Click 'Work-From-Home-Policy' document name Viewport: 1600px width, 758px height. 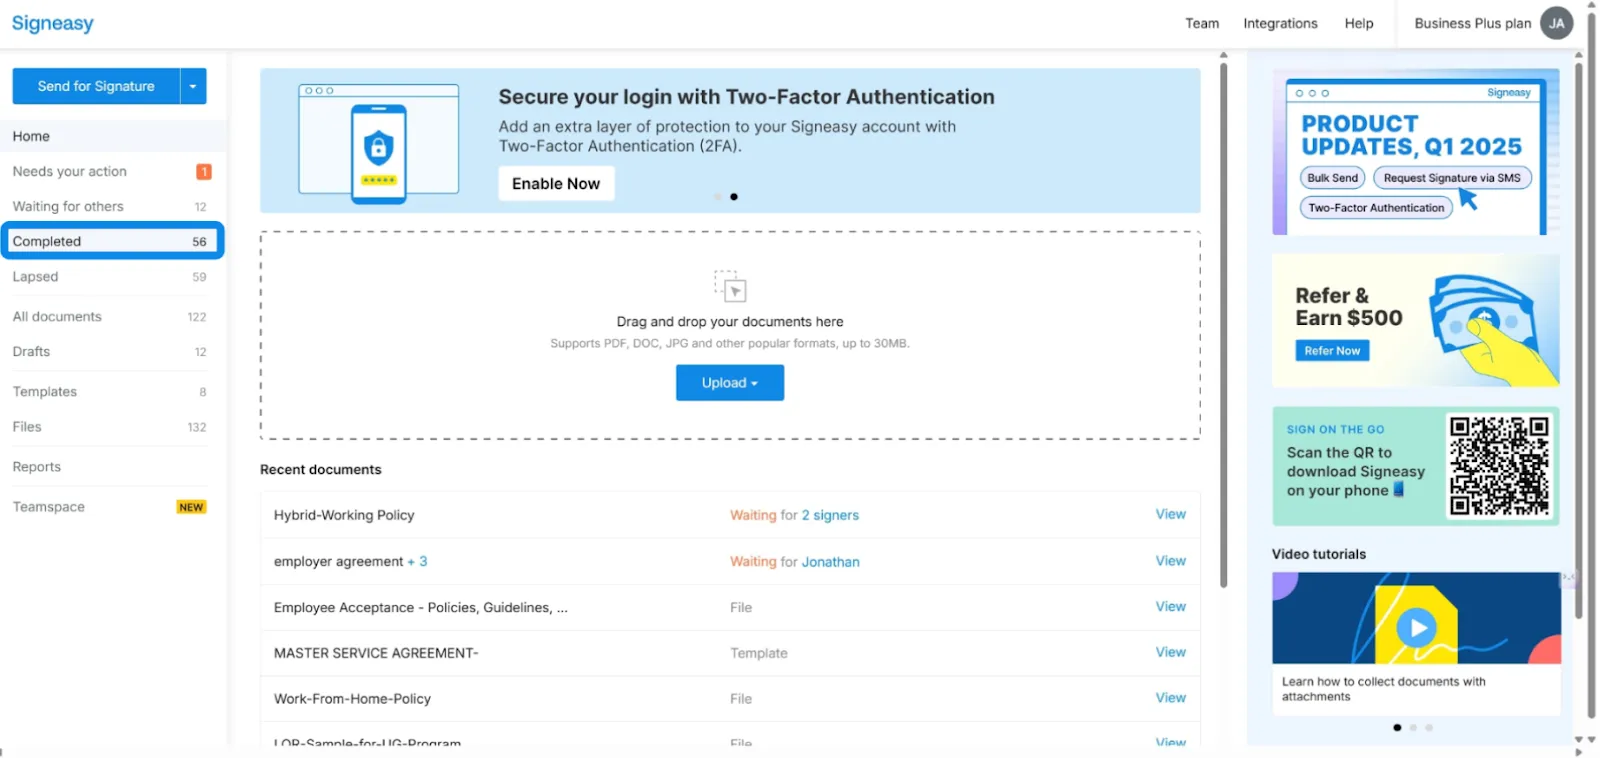(x=352, y=699)
